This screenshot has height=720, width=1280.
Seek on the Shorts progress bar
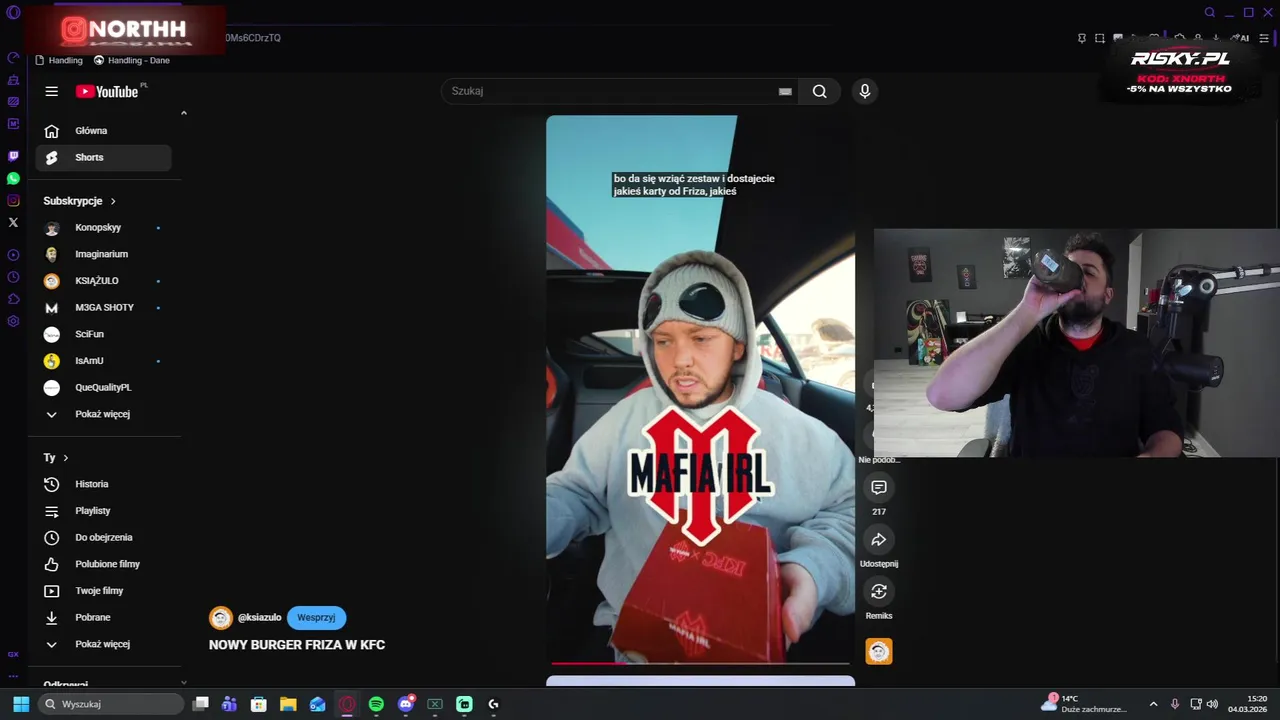700,662
